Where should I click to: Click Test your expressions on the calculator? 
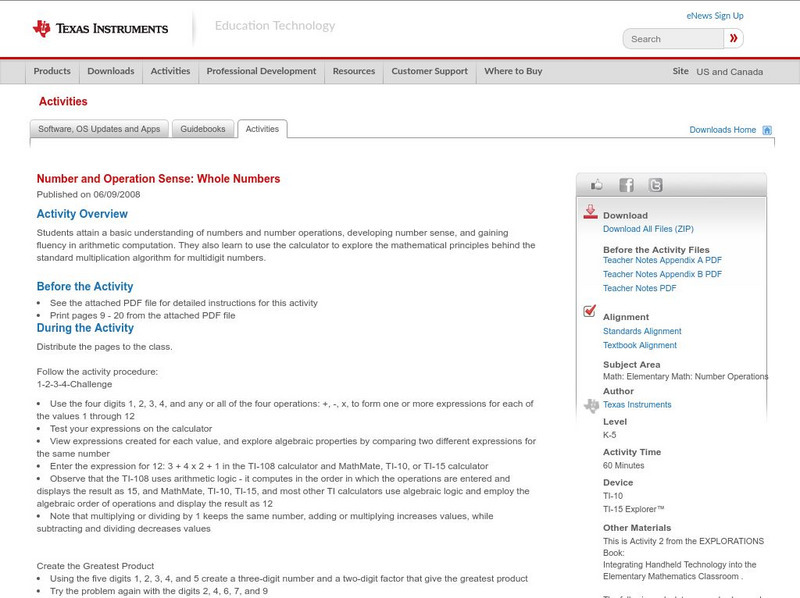coord(131,429)
